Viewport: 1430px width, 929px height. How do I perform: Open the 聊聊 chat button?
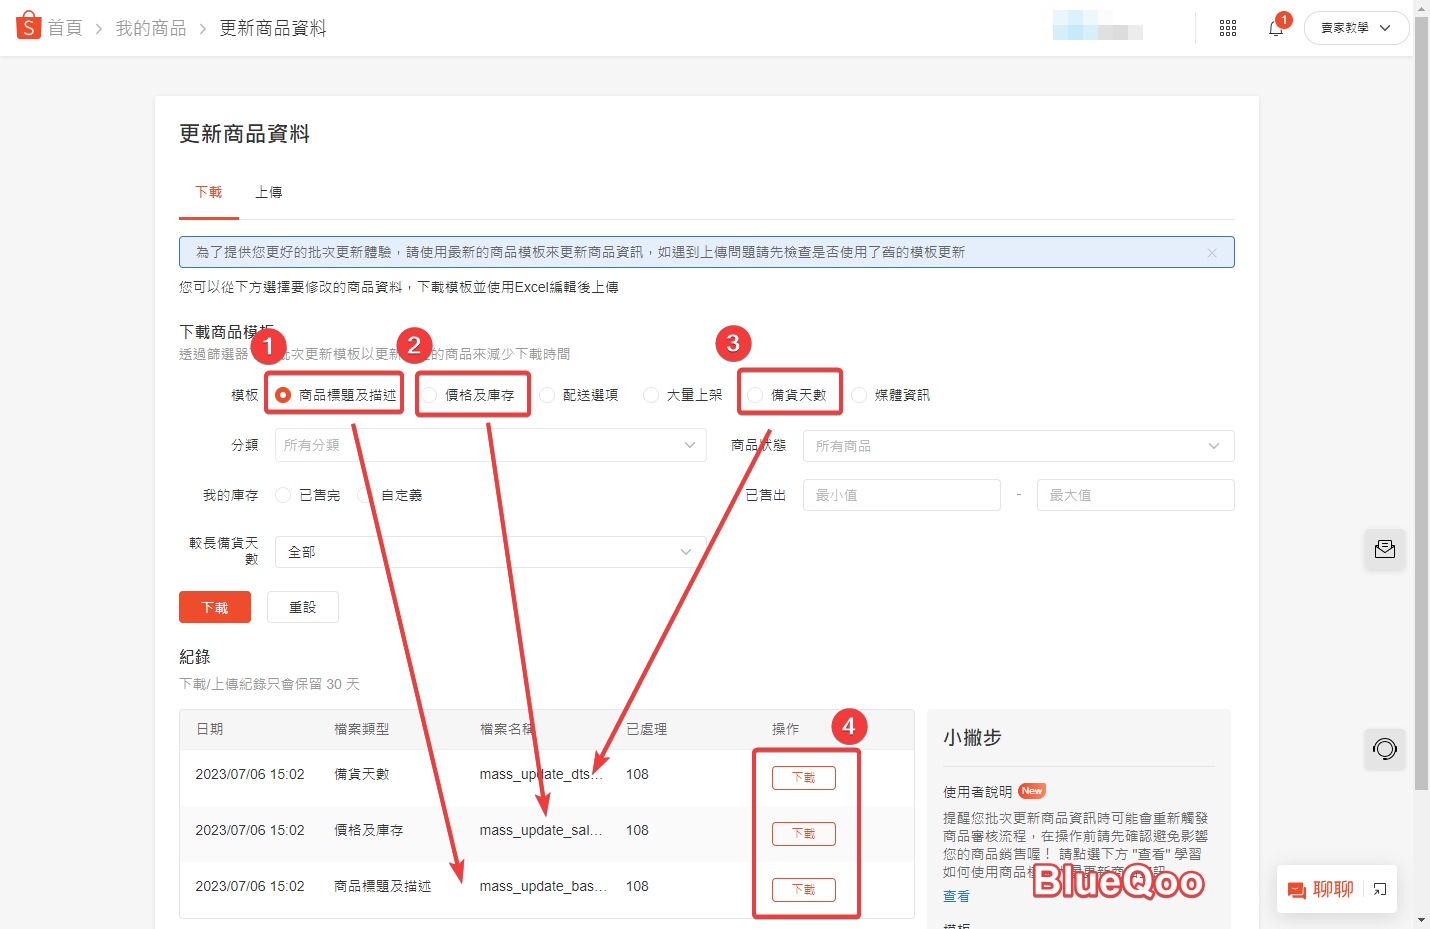[x=1321, y=889]
